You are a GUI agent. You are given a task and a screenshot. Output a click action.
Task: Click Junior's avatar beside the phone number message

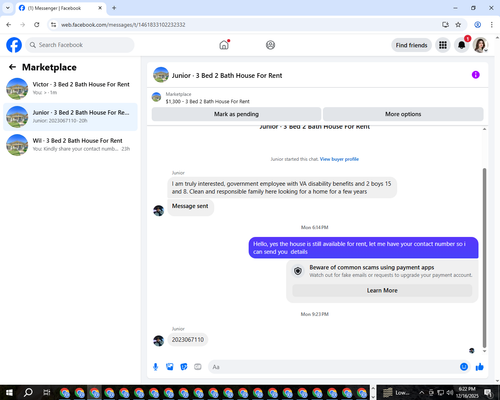coord(159,340)
